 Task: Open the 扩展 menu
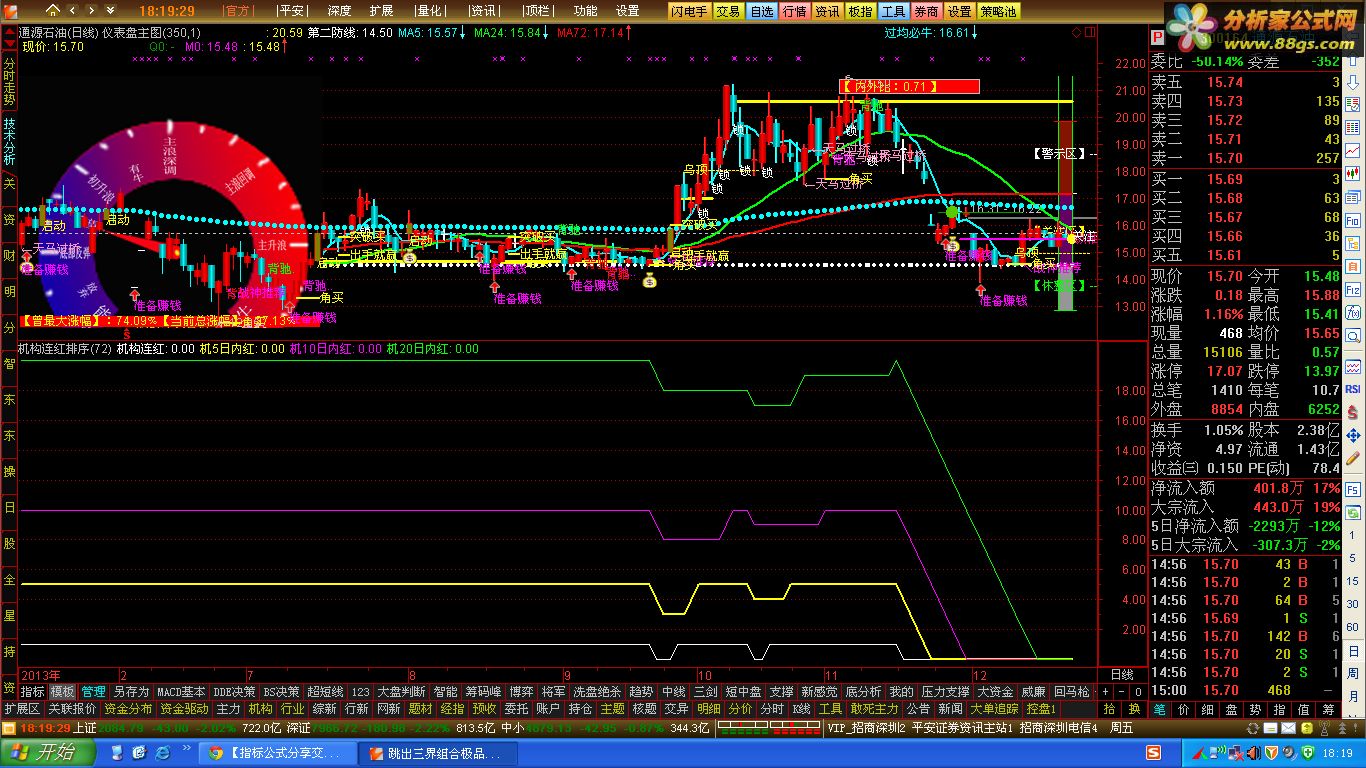(381, 11)
